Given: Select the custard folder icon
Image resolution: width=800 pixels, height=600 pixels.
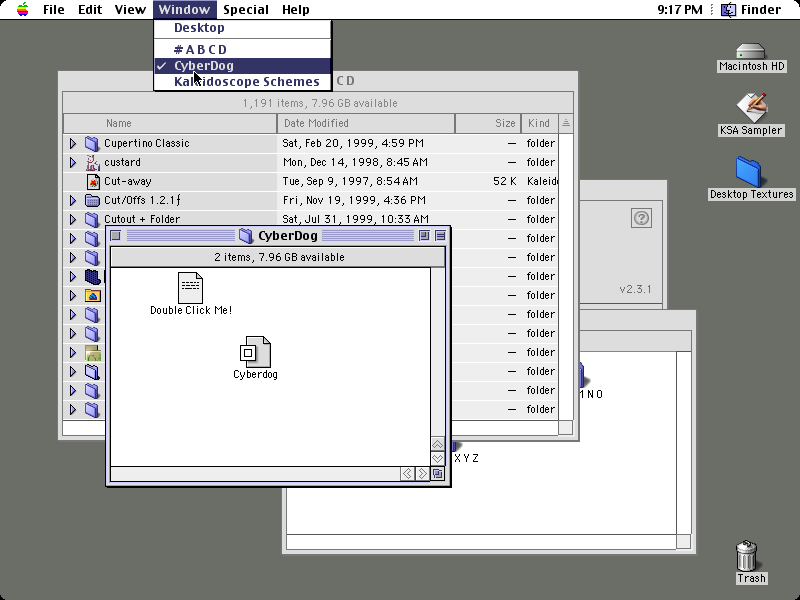Looking at the screenshot, I should coord(92,162).
